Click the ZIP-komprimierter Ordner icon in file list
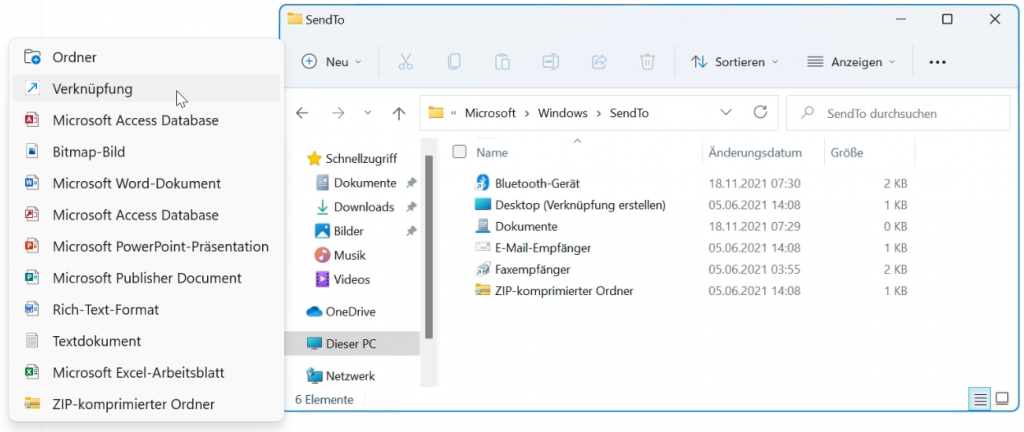 tap(482, 290)
